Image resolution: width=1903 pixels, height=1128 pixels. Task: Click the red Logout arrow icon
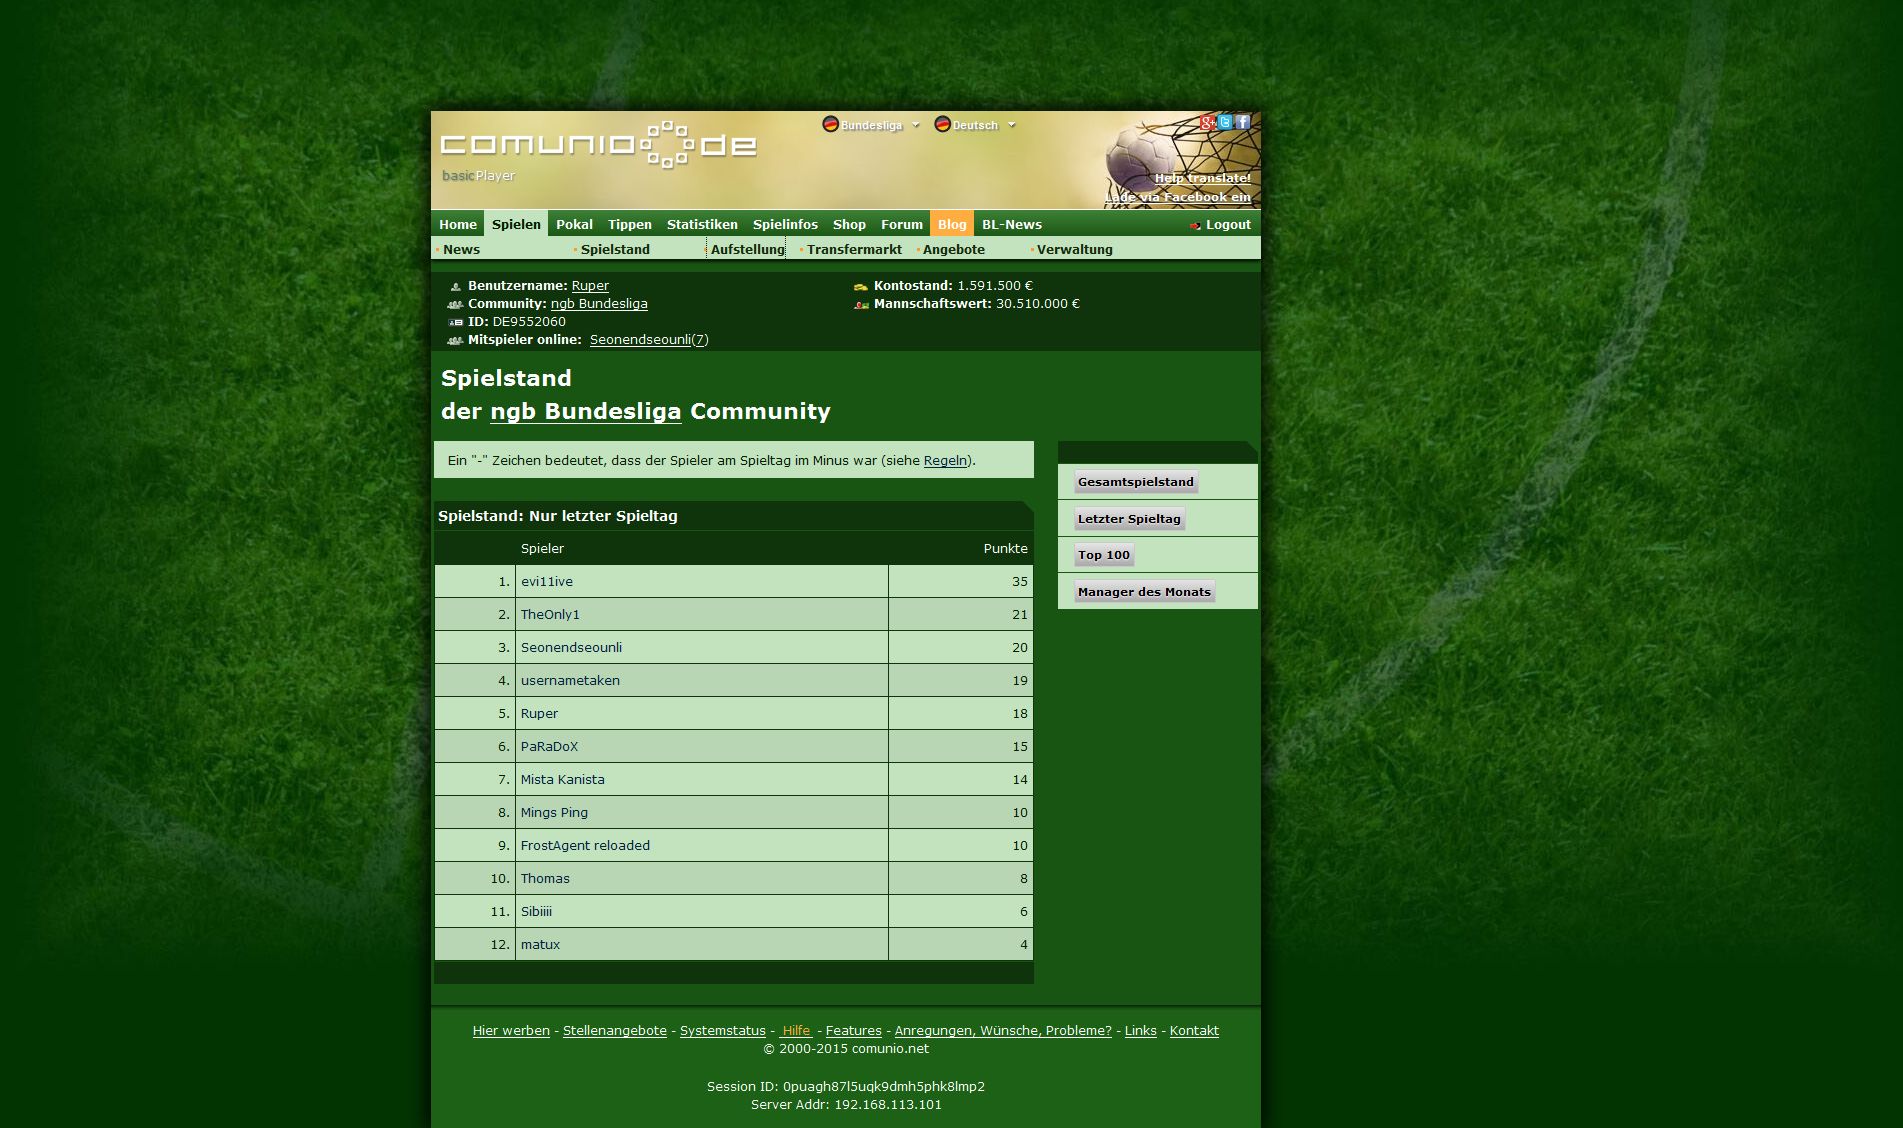(x=1195, y=226)
